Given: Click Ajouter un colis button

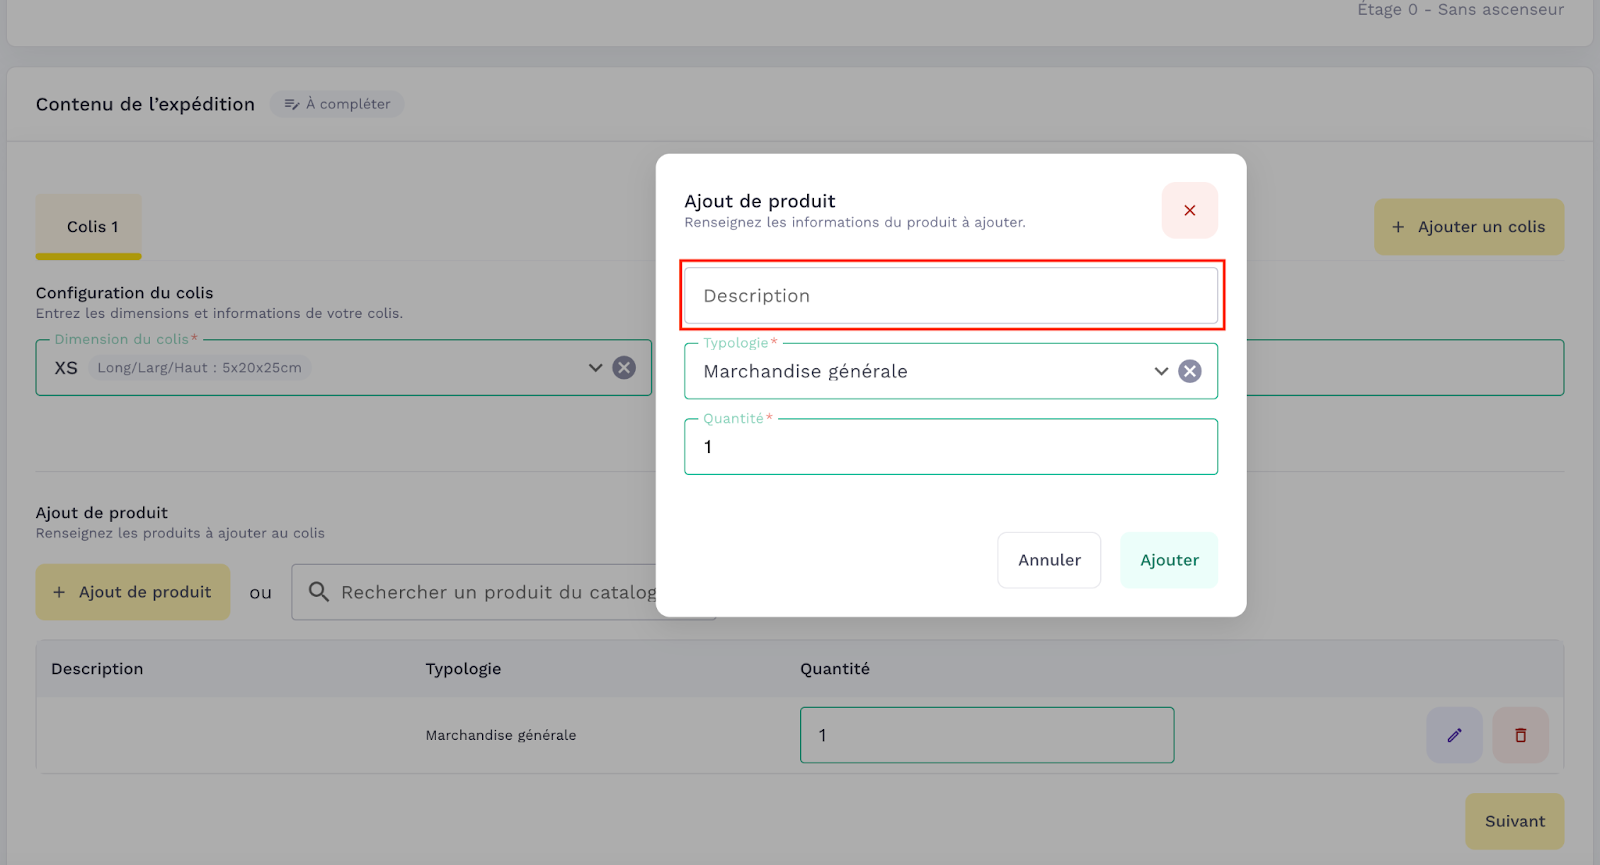Looking at the screenshot, I should coord(1468,227).
